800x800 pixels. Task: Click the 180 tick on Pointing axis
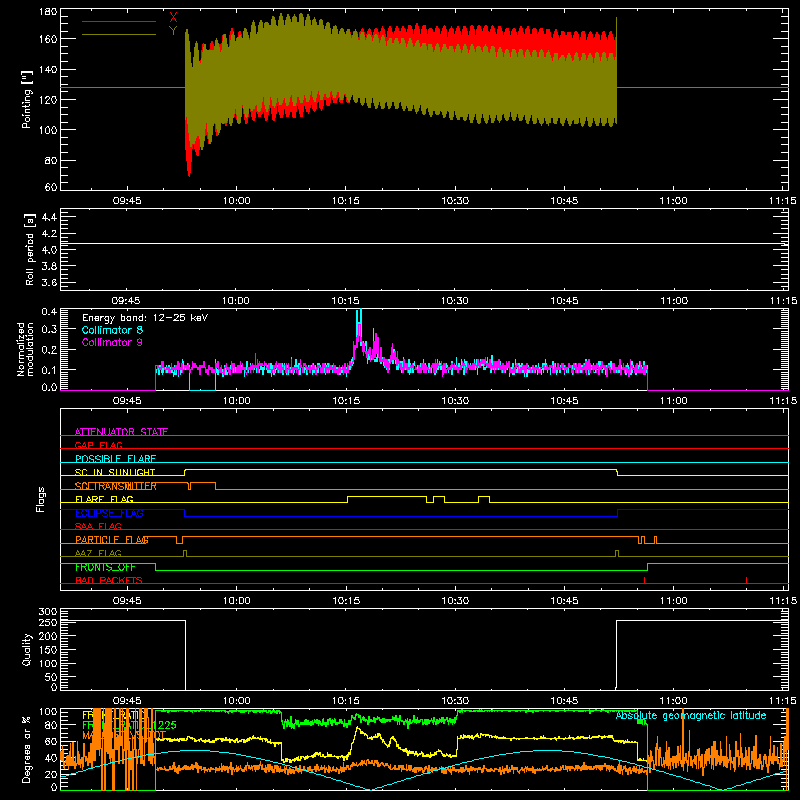coord(48,11)
